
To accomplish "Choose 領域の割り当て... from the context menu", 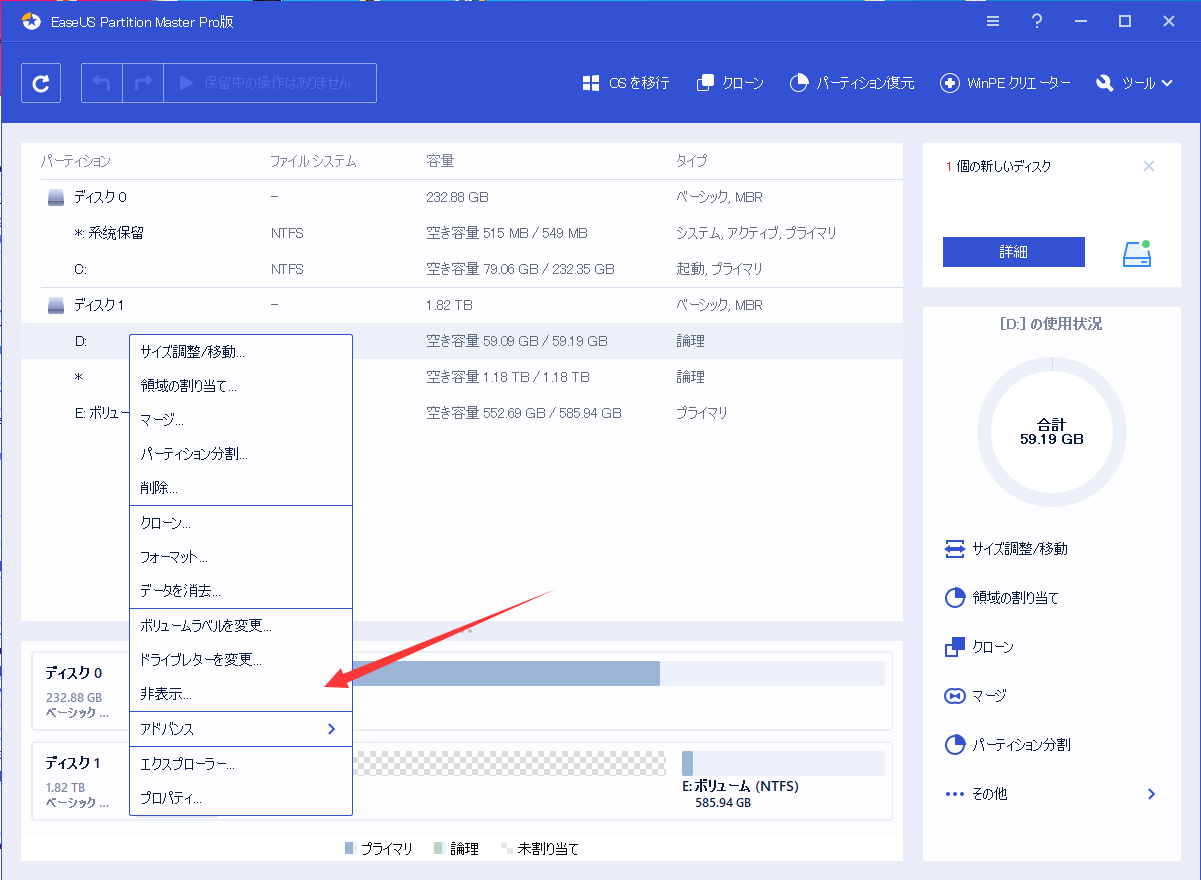I will coord(241,386).
